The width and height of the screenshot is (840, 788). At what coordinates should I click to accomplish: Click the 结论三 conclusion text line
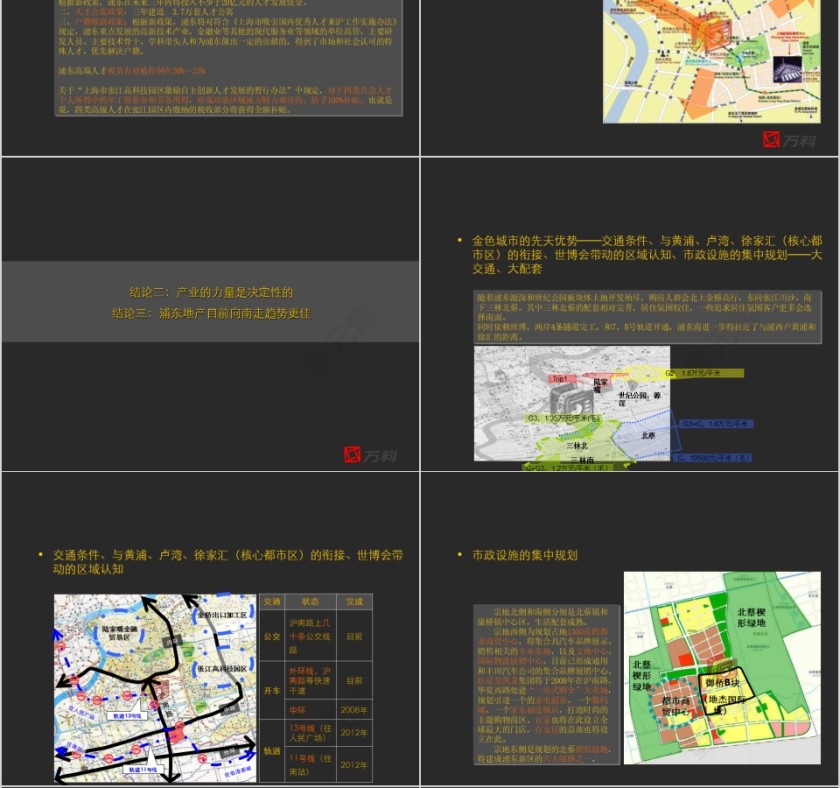tap(211, 313)
